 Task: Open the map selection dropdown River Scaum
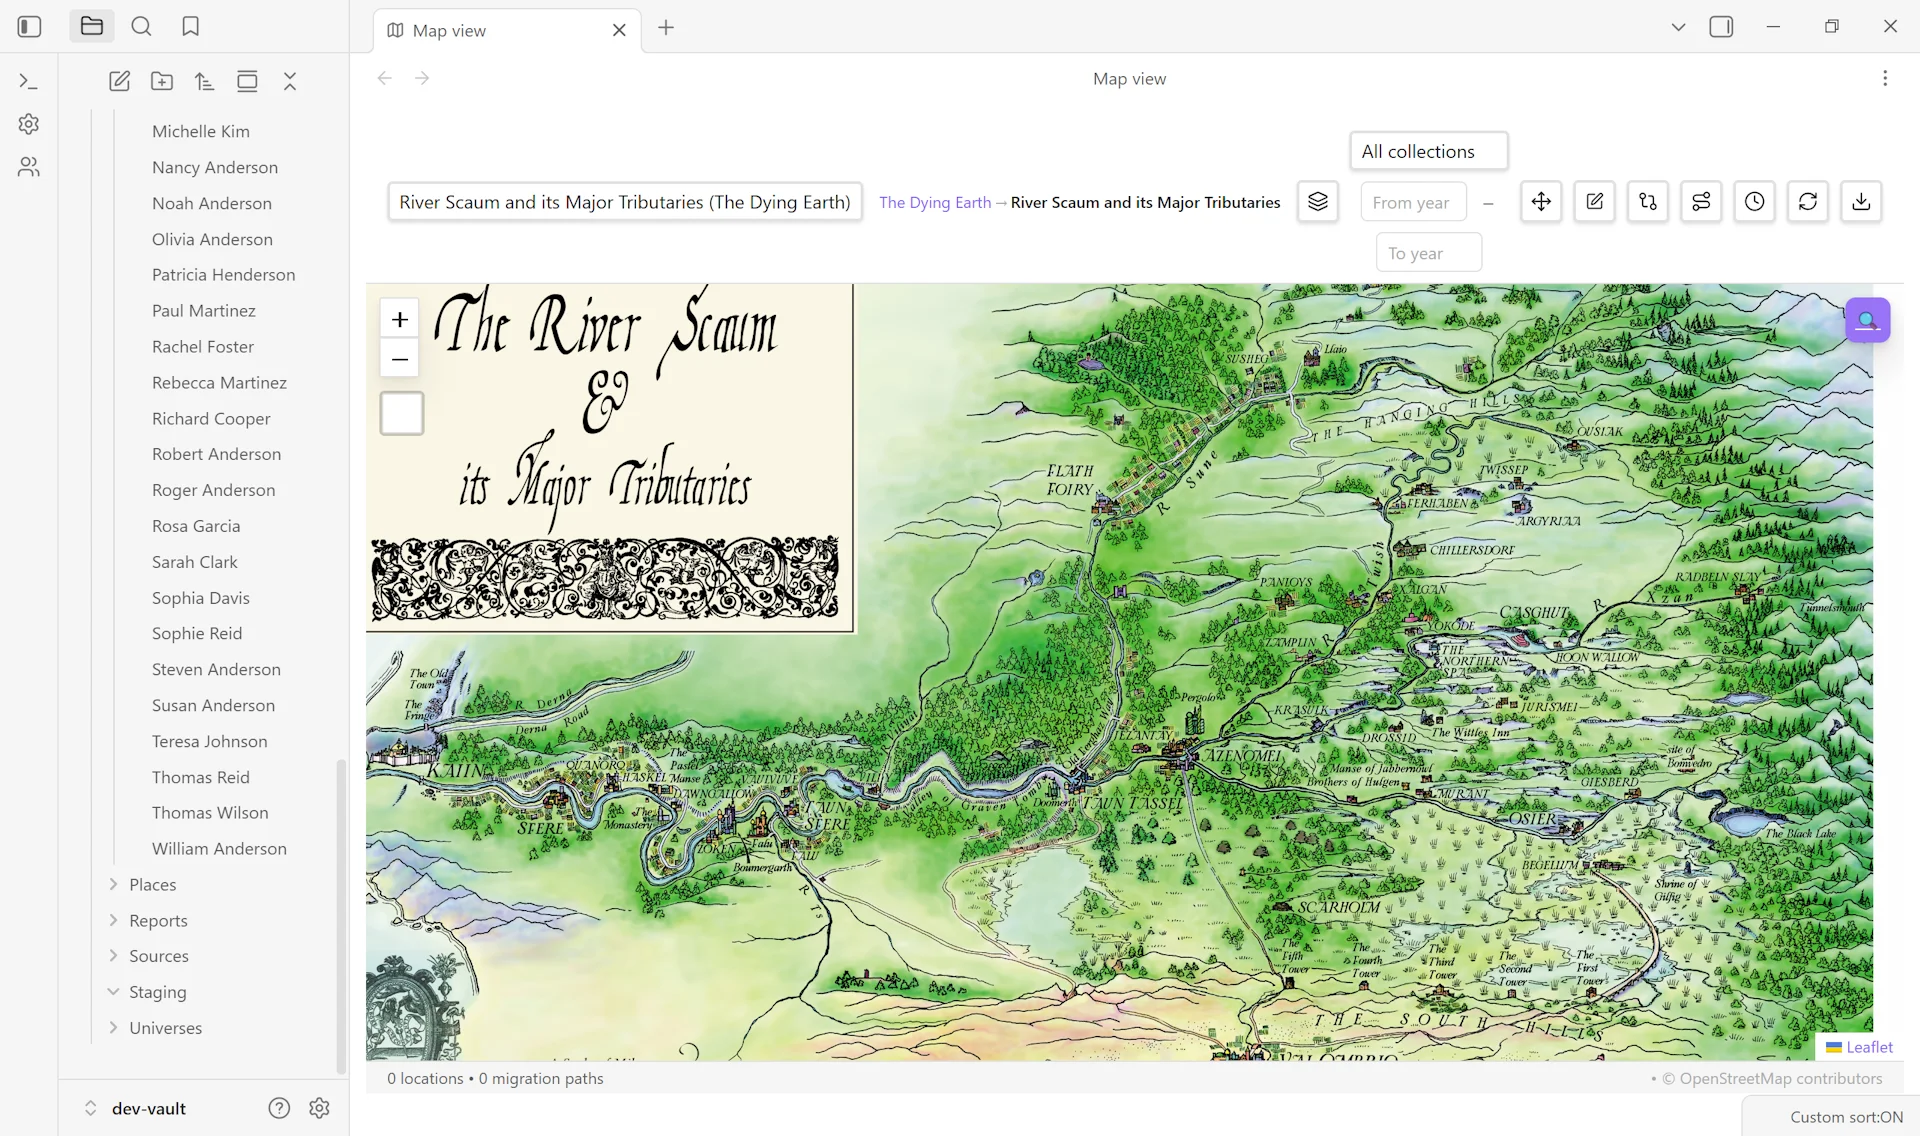625,202
